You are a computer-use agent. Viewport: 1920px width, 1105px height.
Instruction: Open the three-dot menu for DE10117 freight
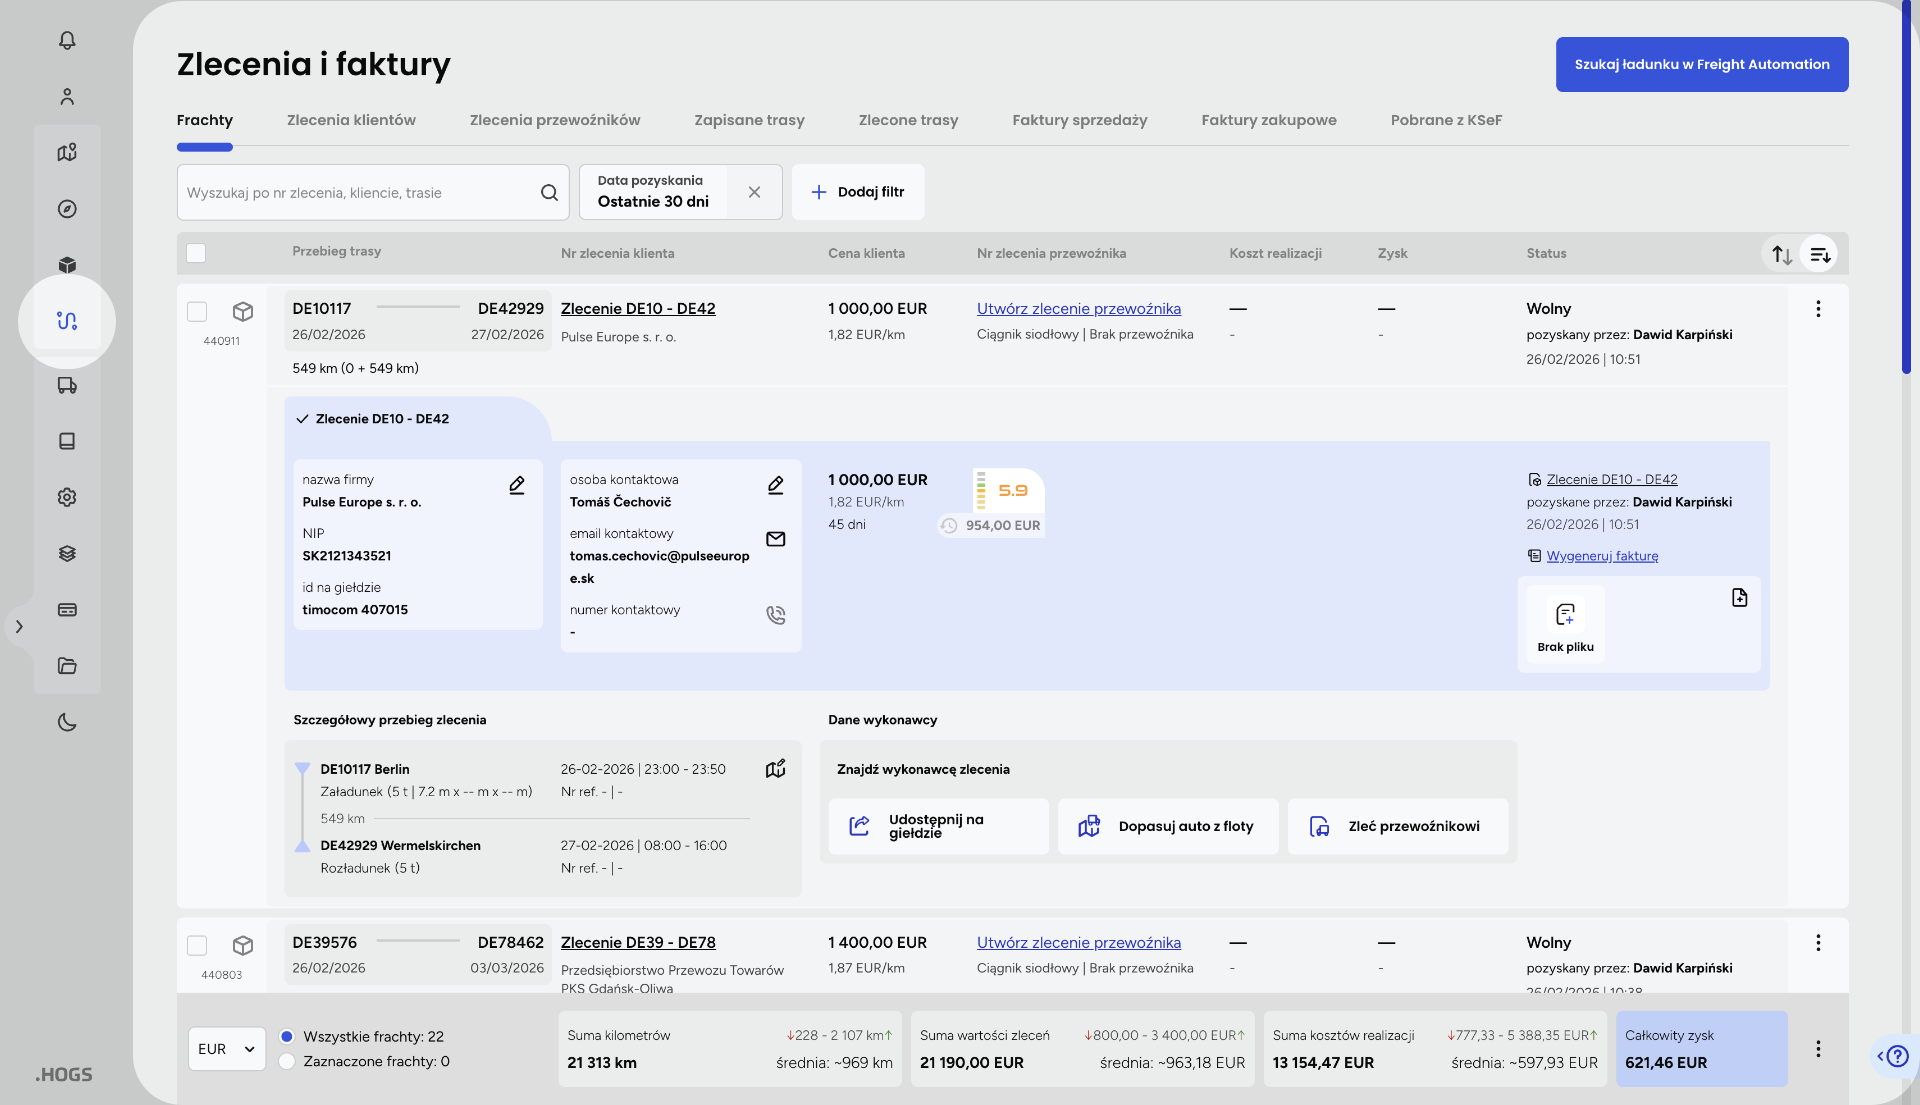pos(1817,309)
